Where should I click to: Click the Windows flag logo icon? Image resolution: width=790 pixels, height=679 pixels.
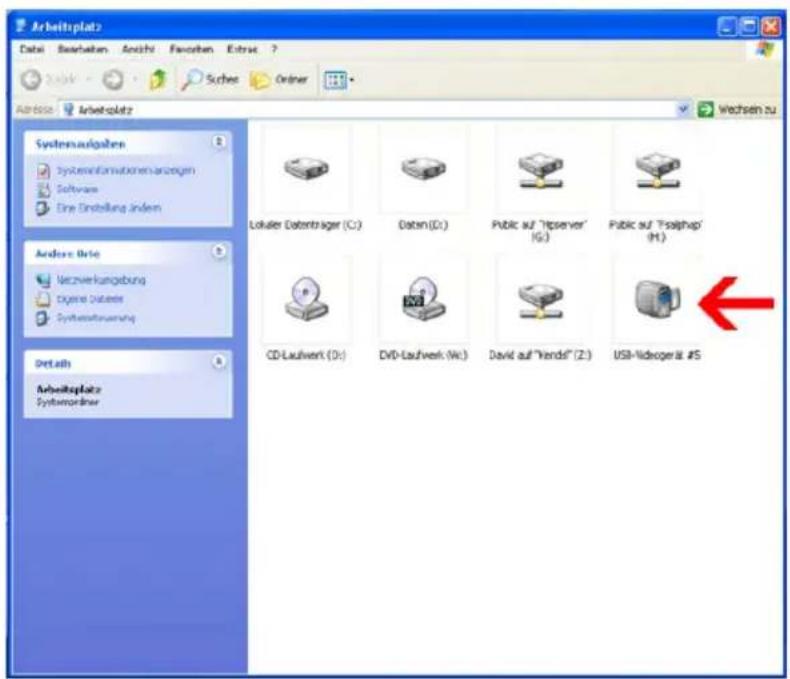point(766,50)
